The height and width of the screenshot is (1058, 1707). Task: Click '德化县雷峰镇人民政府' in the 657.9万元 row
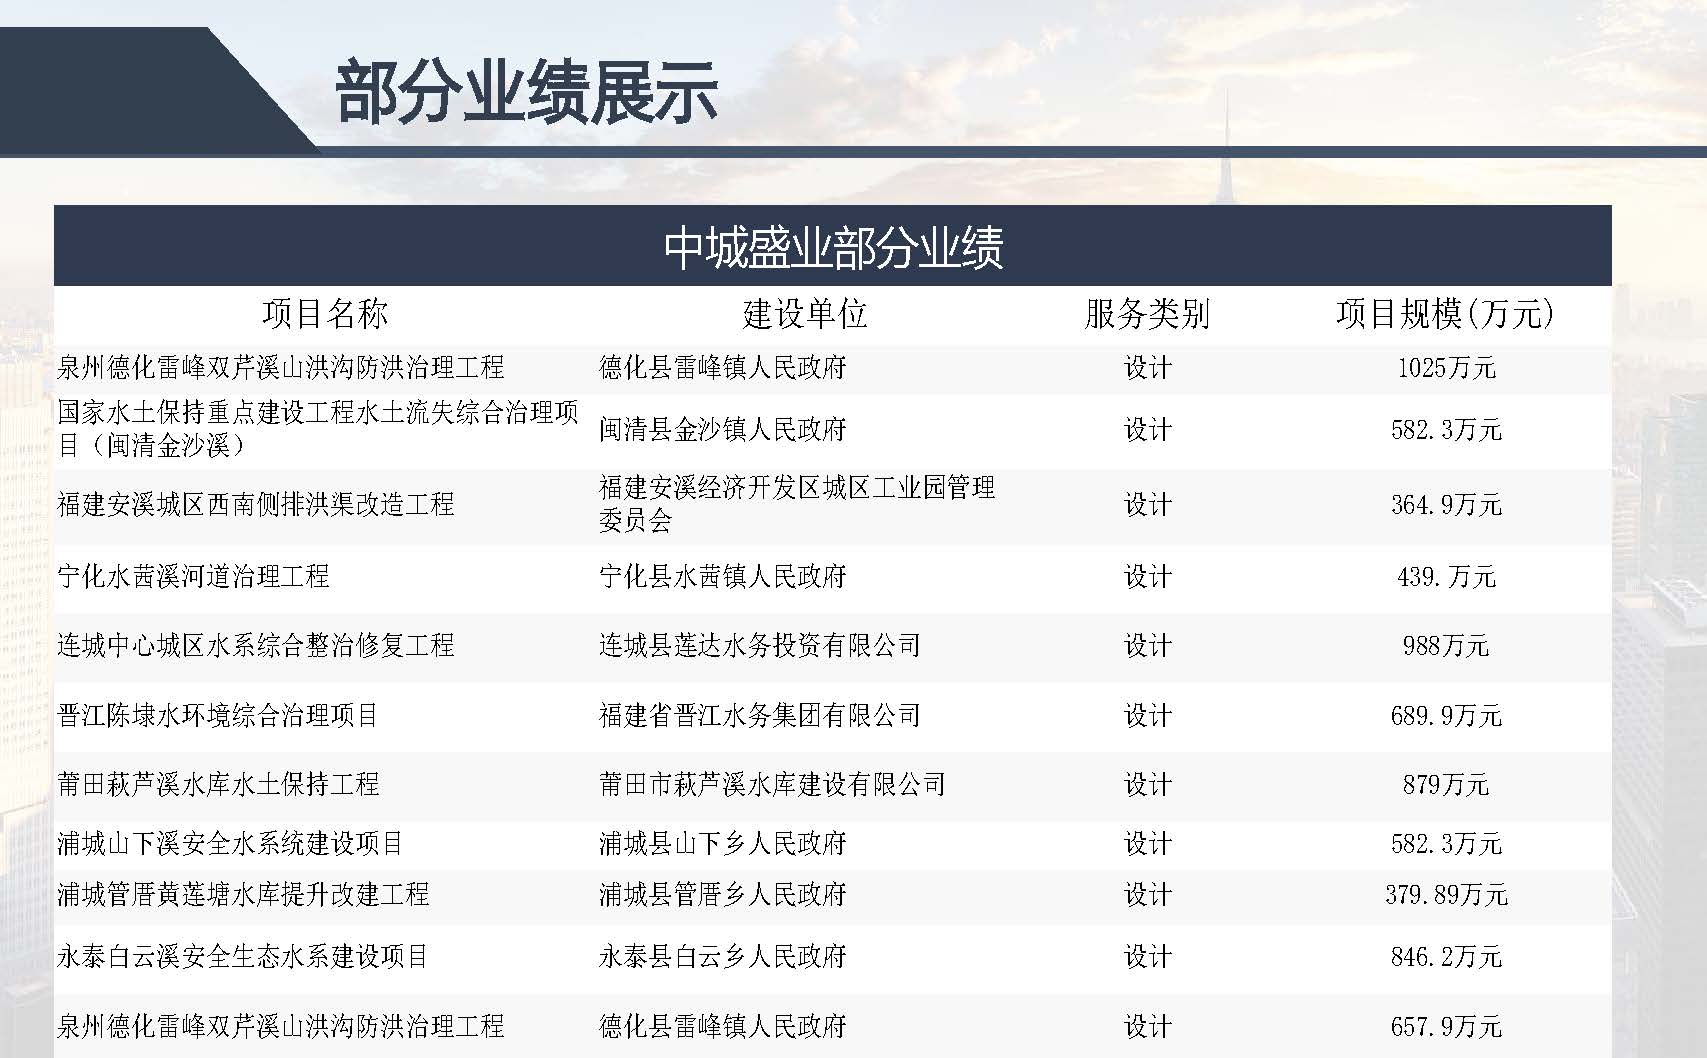[x=723, y=1026]
